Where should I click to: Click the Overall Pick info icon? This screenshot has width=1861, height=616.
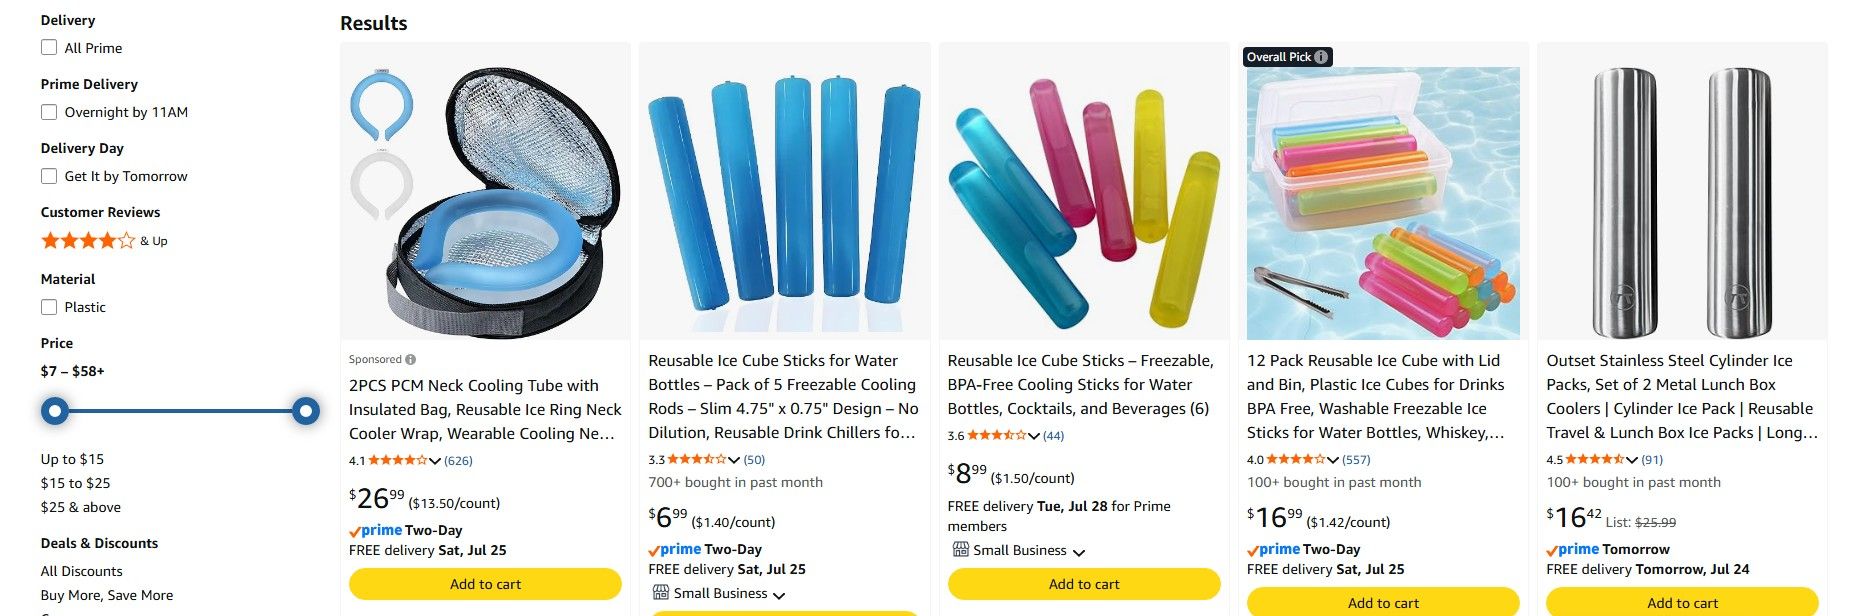click(x=1321, y=57)
